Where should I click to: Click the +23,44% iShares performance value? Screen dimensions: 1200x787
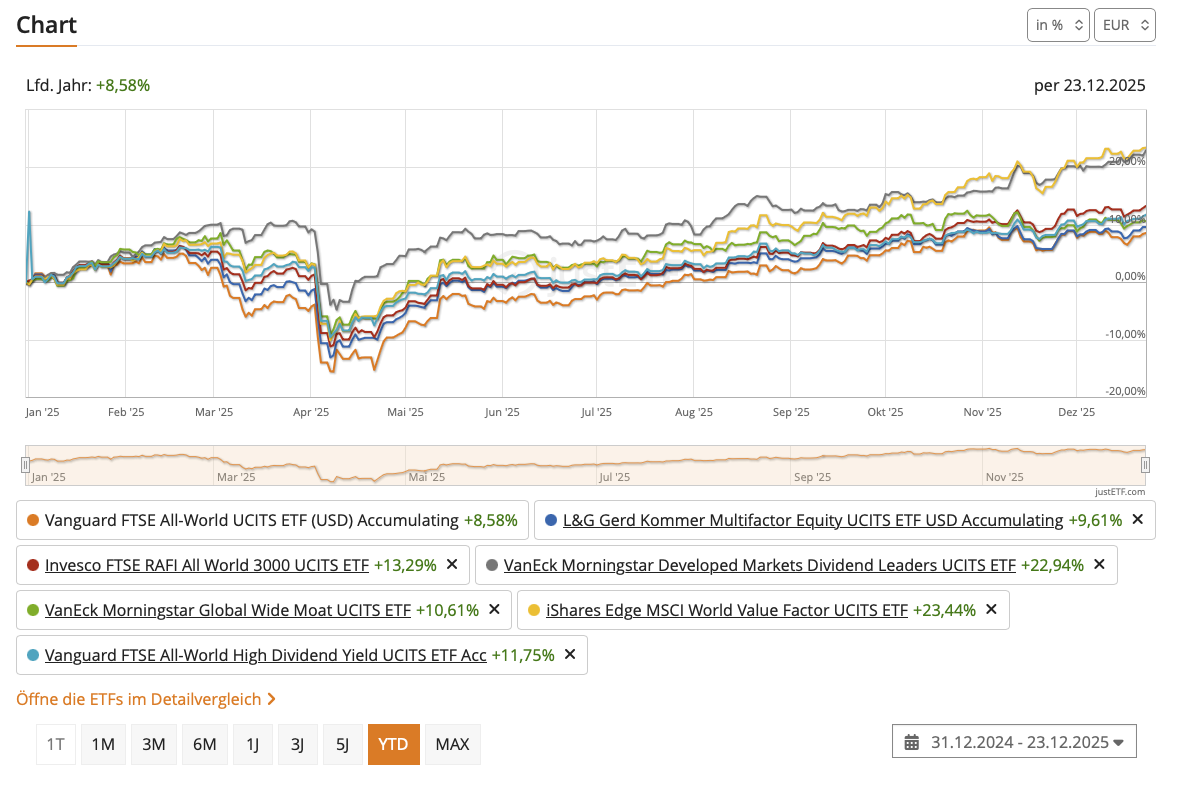[x=944, y=610]
